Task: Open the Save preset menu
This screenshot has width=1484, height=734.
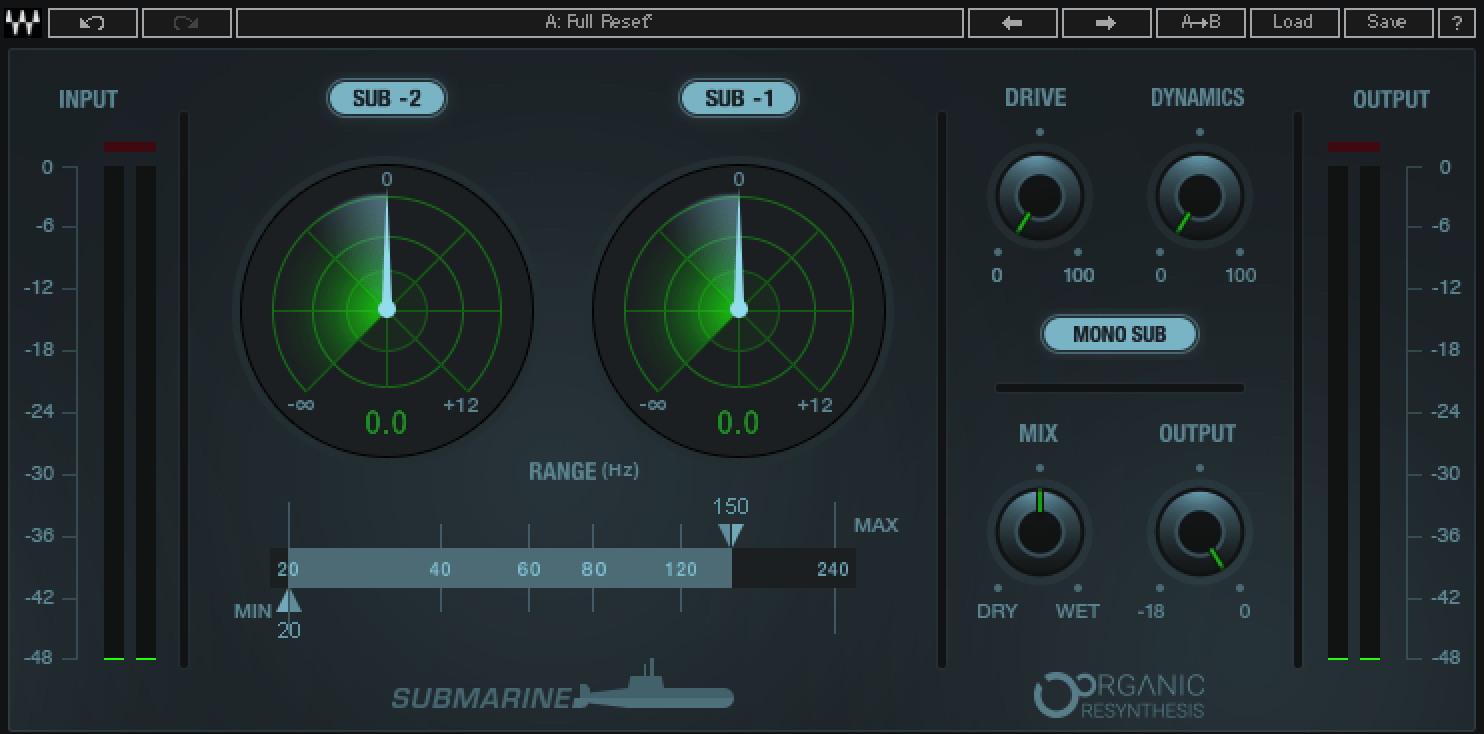Action: point(1387,22)
